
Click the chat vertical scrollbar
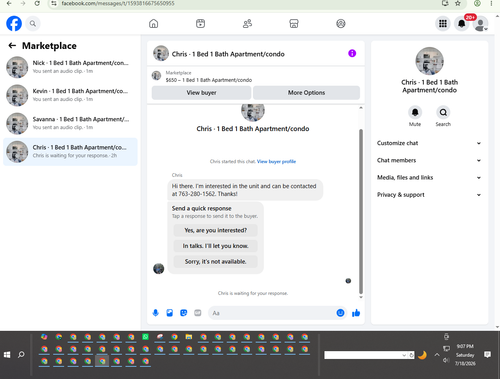point(361,211)
